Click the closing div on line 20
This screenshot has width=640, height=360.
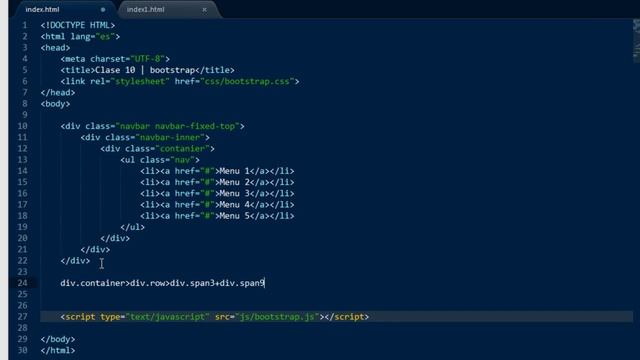(x=115, y=238)
